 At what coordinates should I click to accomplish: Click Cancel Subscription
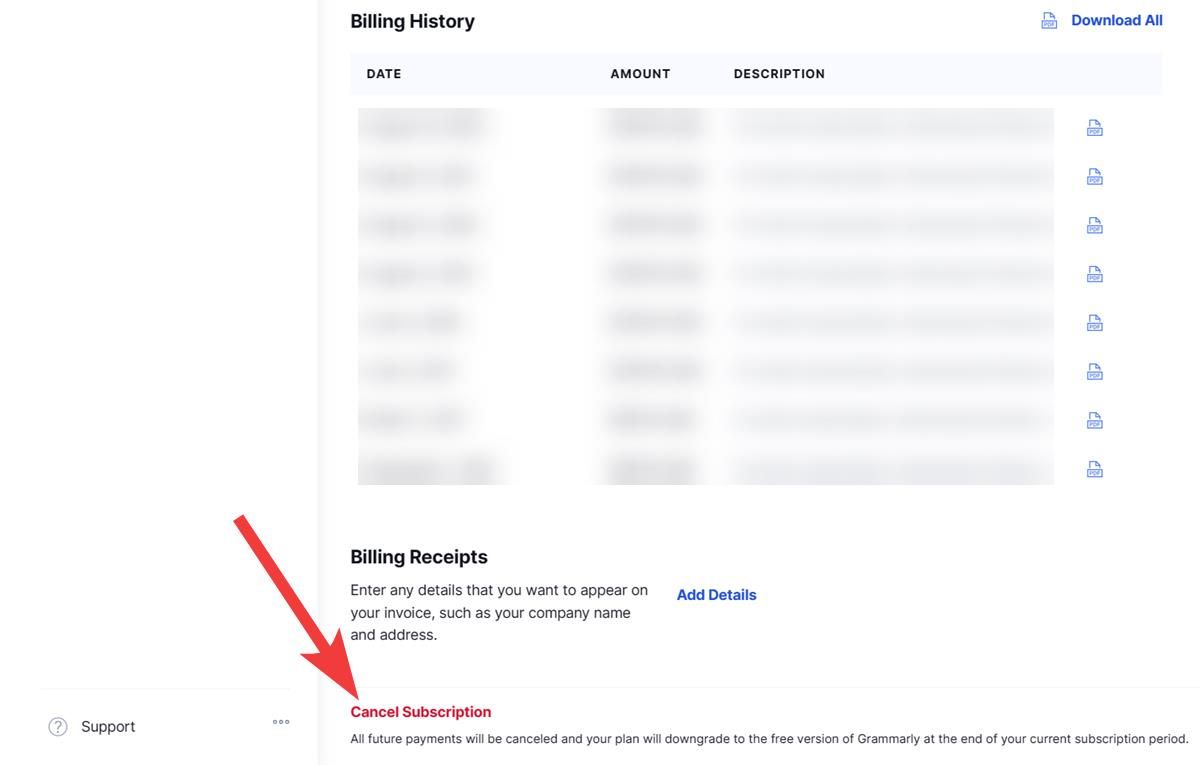click(420, 711)
